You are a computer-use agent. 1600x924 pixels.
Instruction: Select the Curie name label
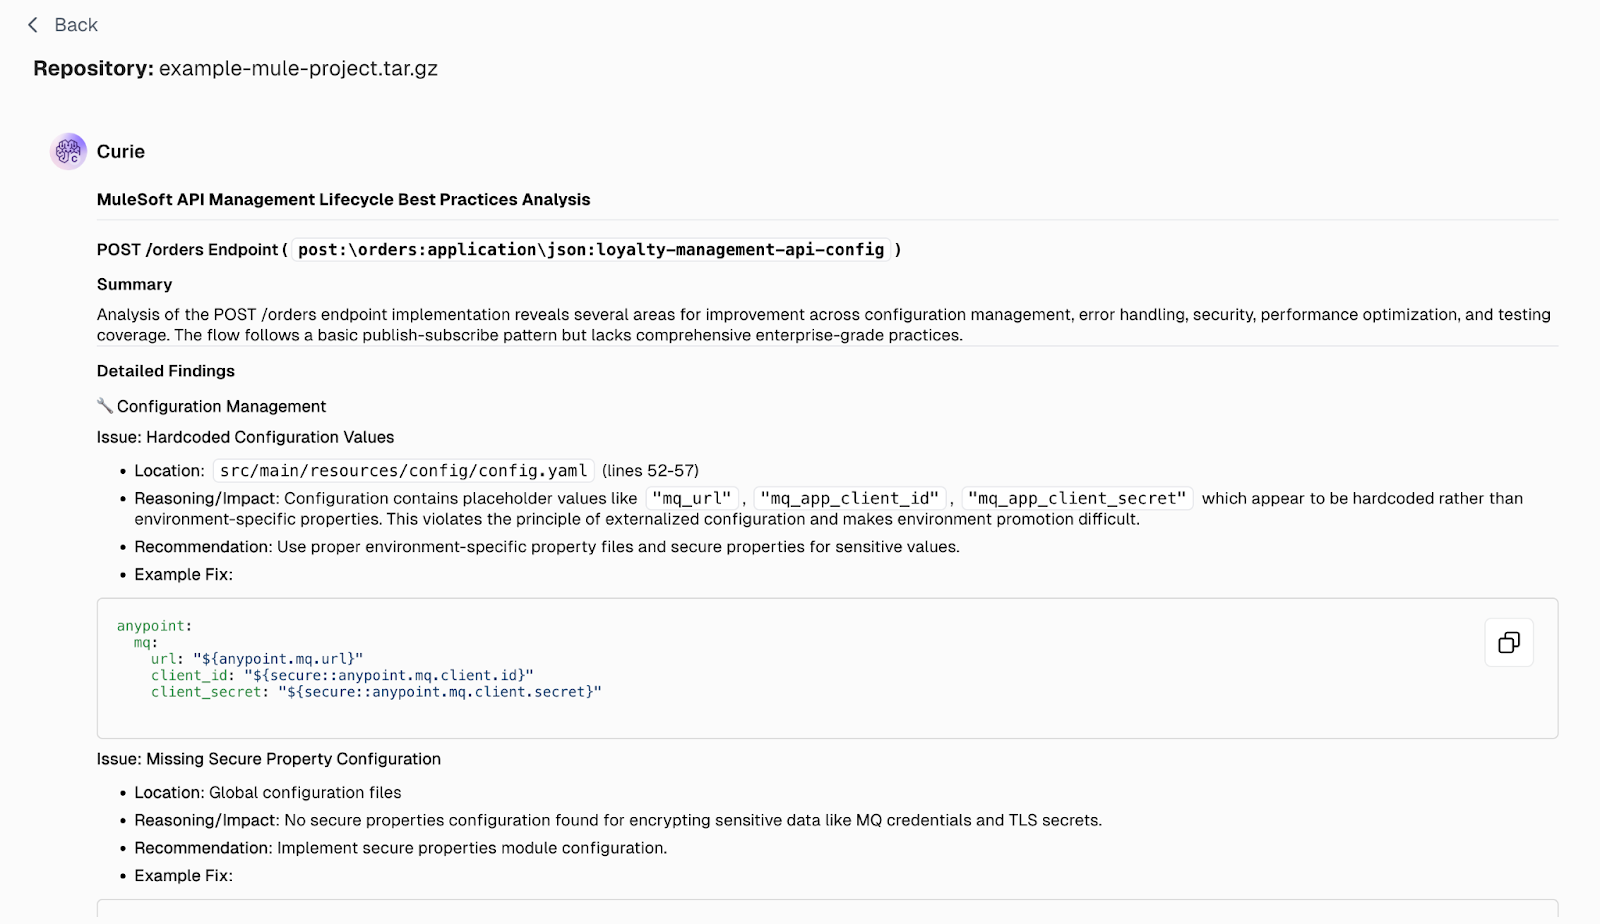click(120, 151)
